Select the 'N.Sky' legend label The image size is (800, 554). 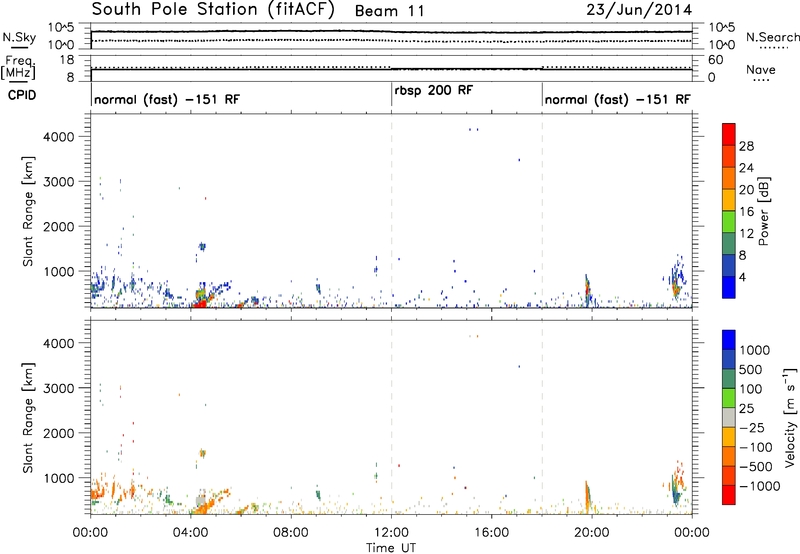point(19,37)
